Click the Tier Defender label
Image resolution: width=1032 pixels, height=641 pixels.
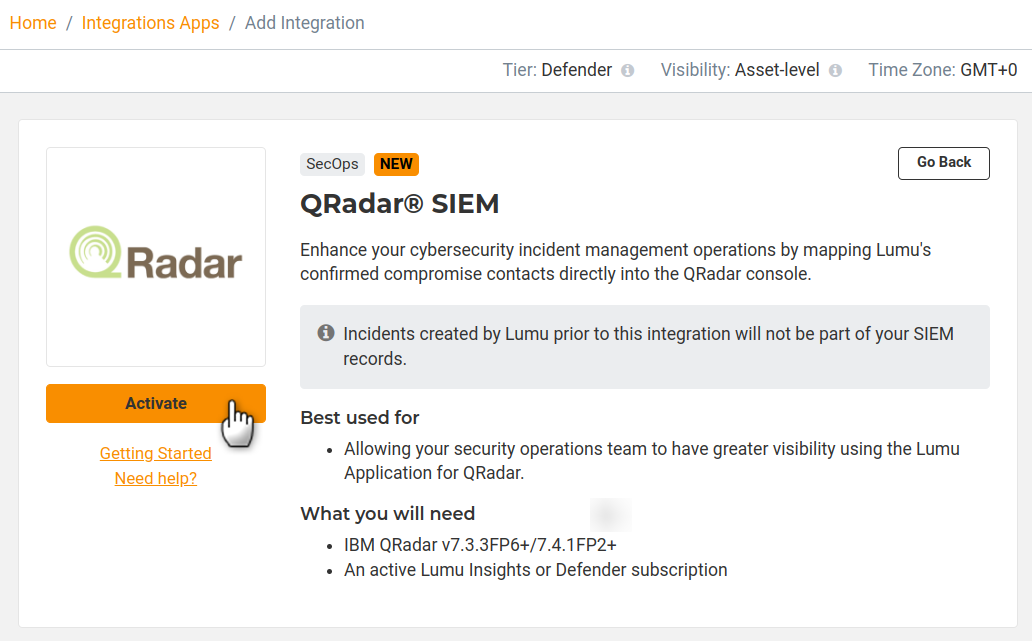[x=557, y=70]
